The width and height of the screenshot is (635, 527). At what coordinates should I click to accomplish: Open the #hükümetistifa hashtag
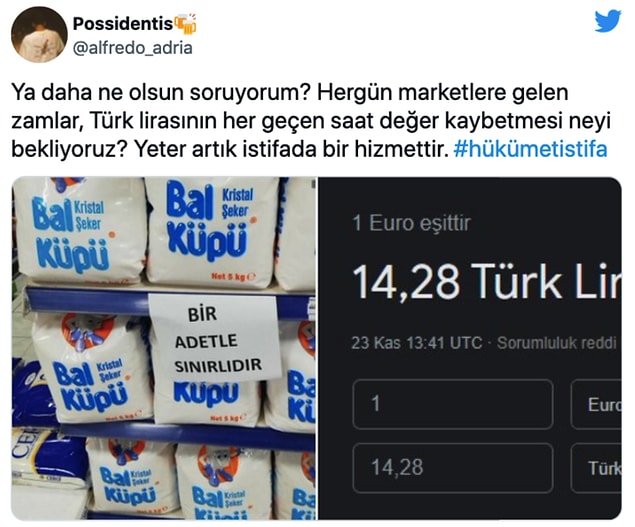(531, 149)
